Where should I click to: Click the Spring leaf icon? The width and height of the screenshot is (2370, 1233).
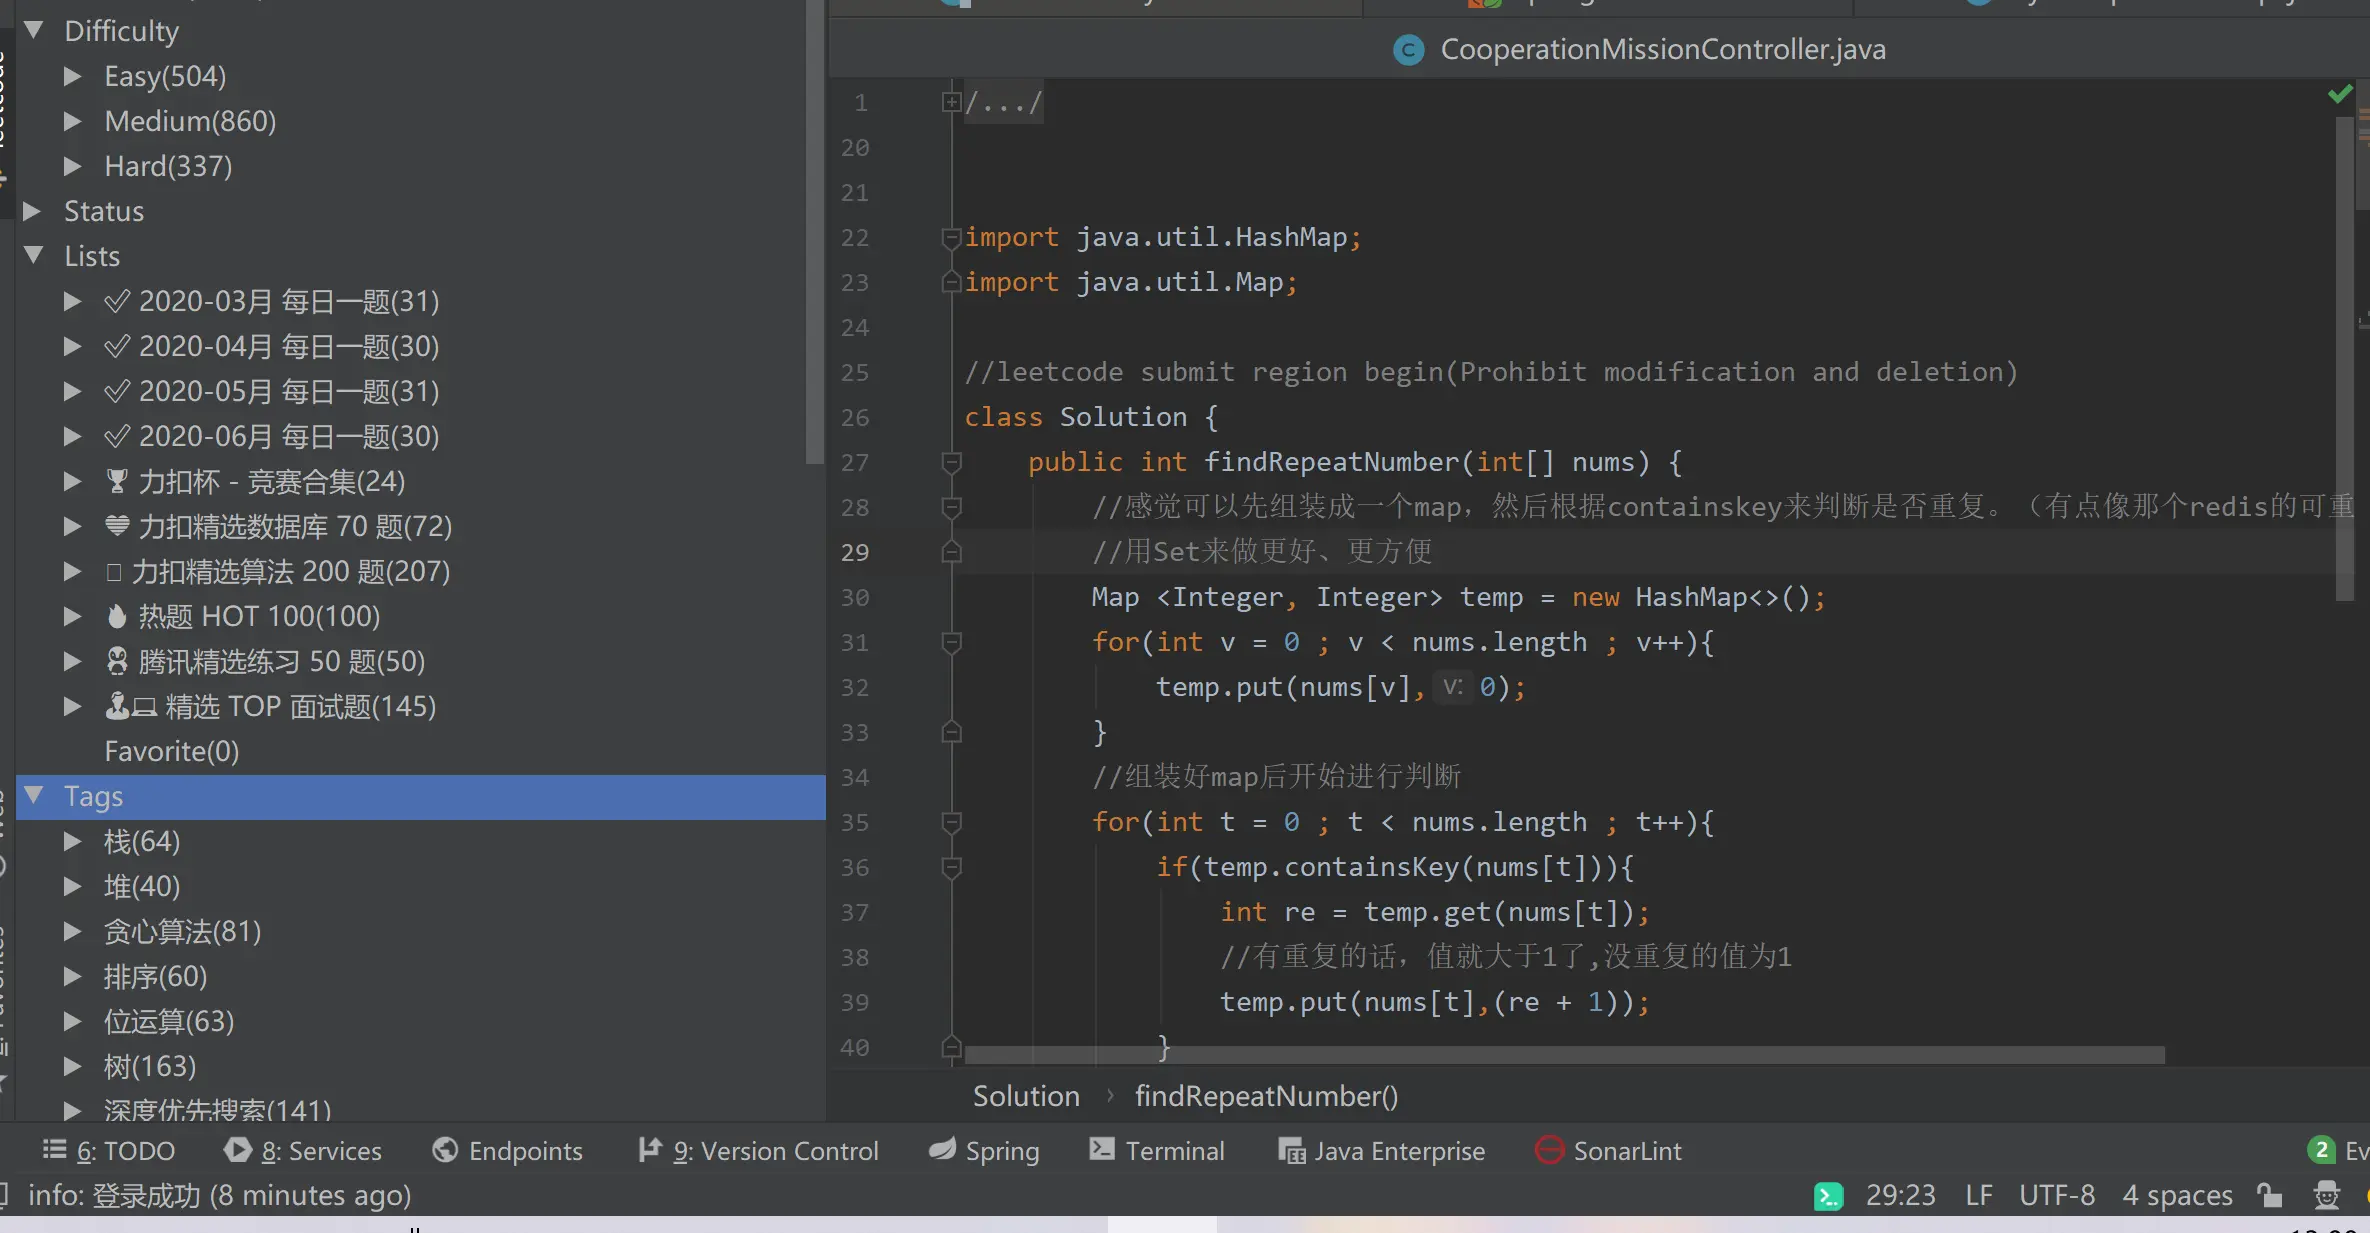point(942,1150)
